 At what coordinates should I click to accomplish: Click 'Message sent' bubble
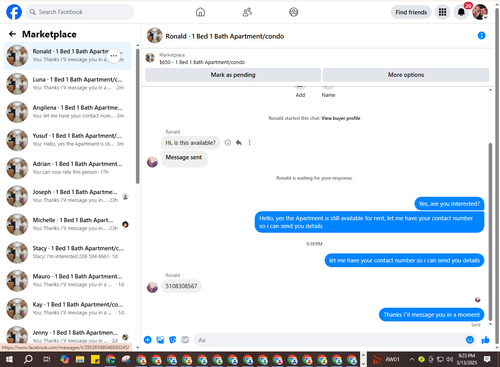(x=184, y=158)
